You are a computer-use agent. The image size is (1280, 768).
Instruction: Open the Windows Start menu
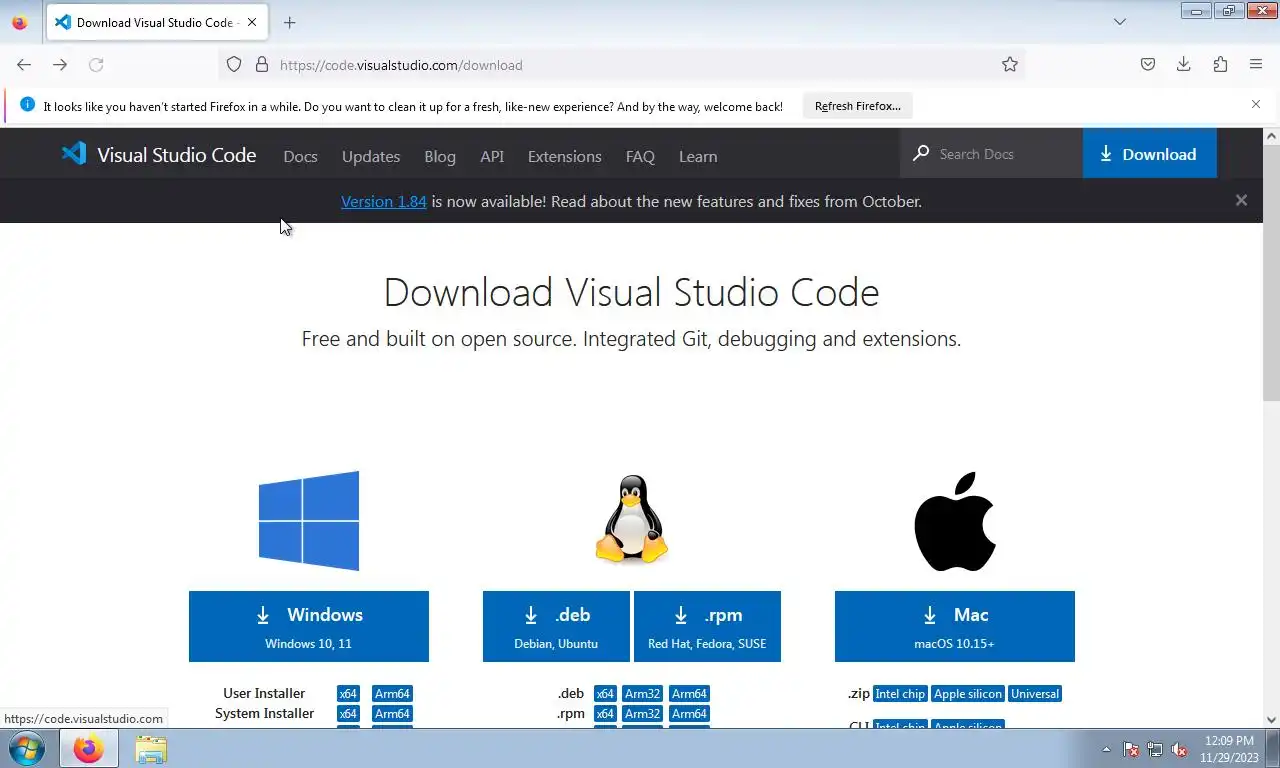pos(25,749)
